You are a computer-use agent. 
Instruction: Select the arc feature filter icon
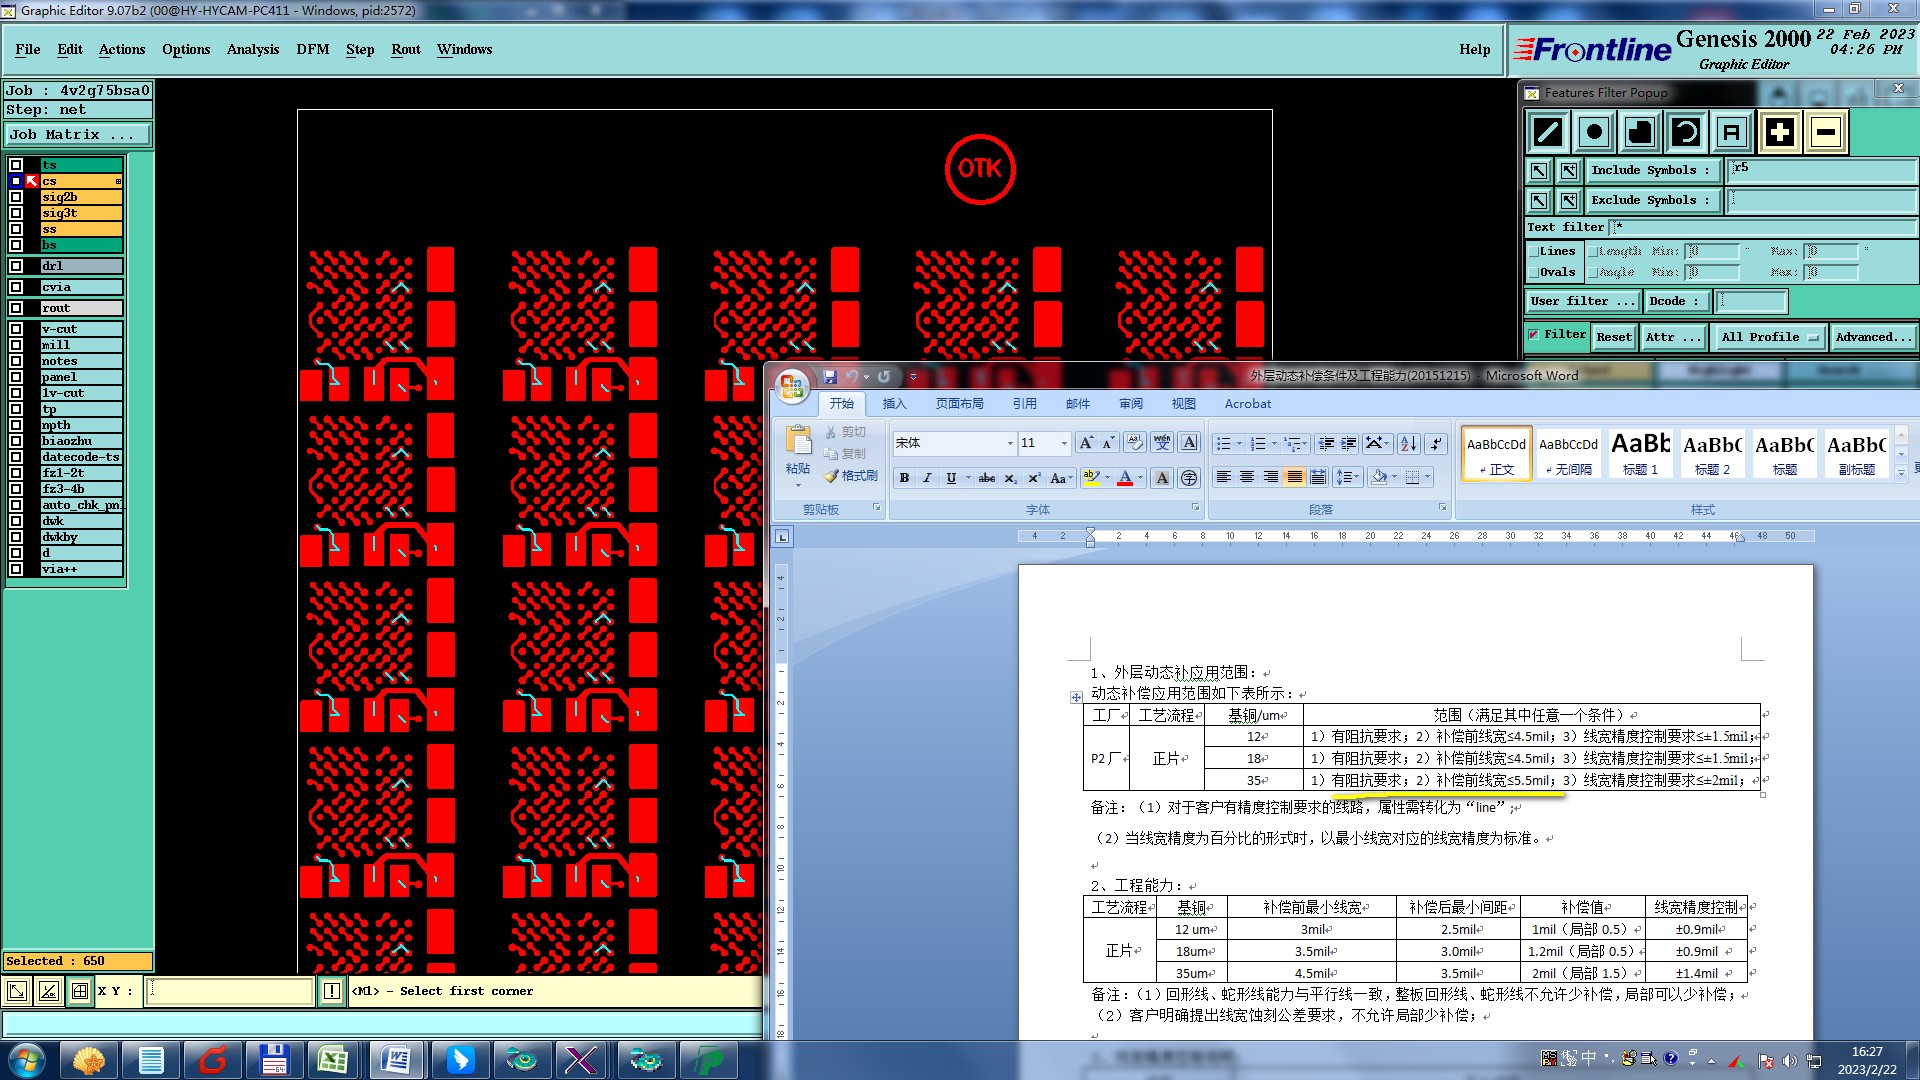(1686, 132)
